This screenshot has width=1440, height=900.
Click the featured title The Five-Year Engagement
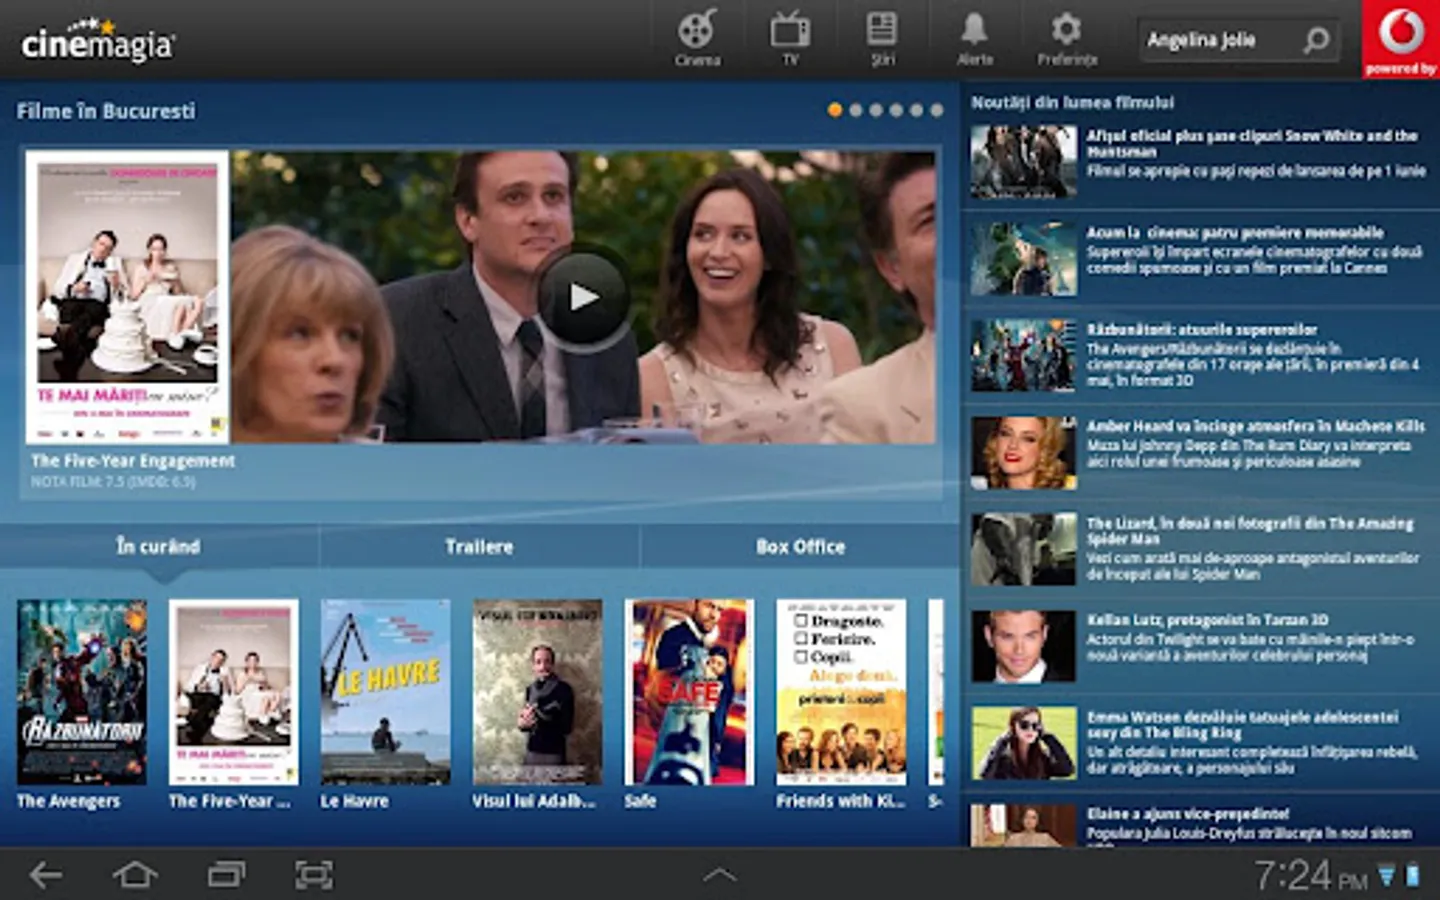point(133,461)
